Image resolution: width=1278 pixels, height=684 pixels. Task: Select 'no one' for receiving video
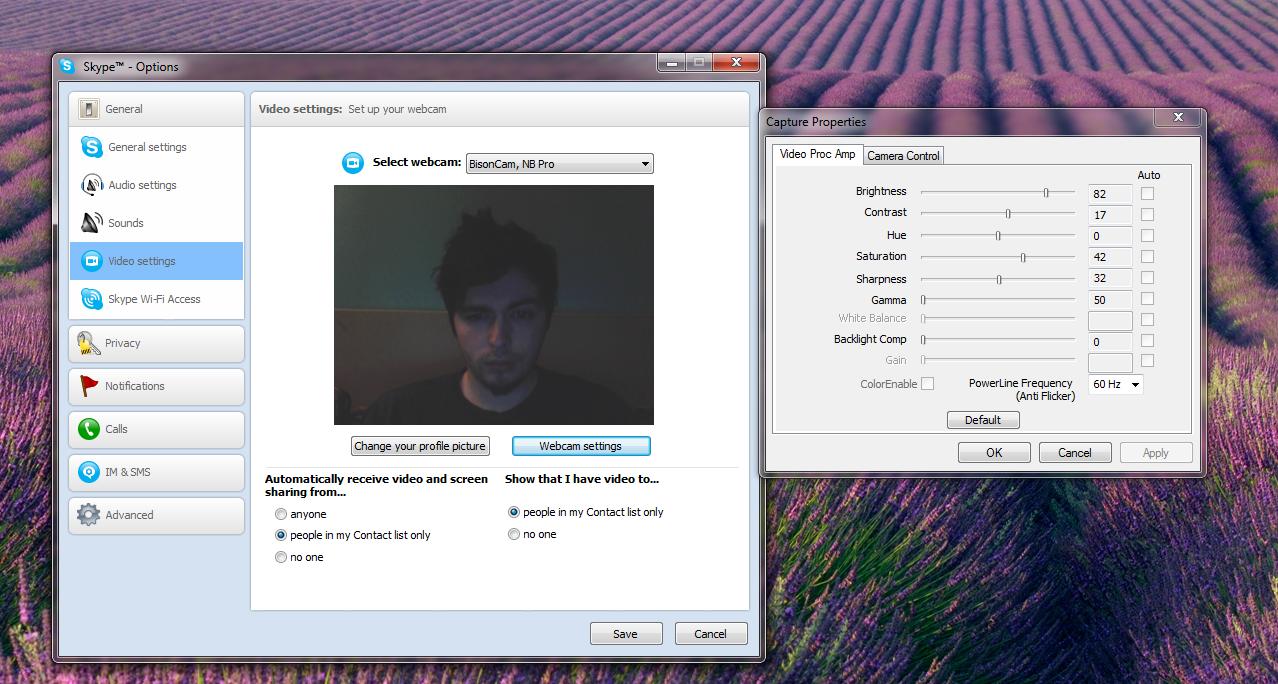(281, 557)
